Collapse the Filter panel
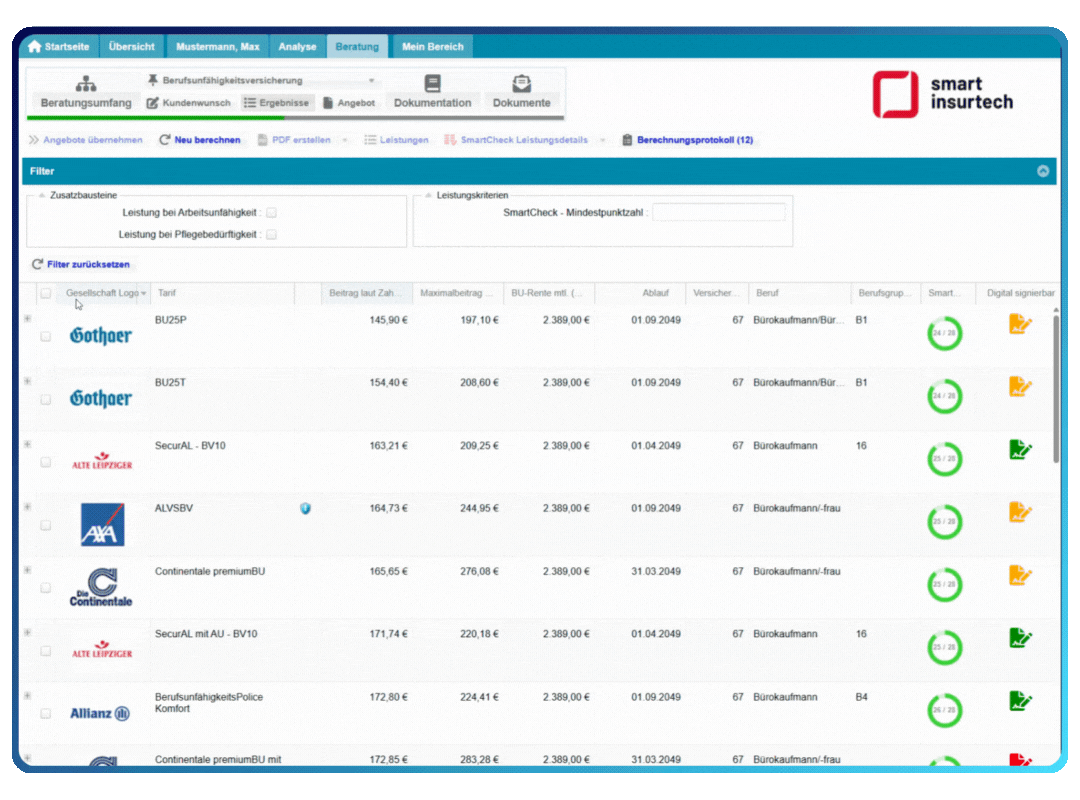The width and height of the screenshot is (1080, 800). click(x=1043, y=171)
